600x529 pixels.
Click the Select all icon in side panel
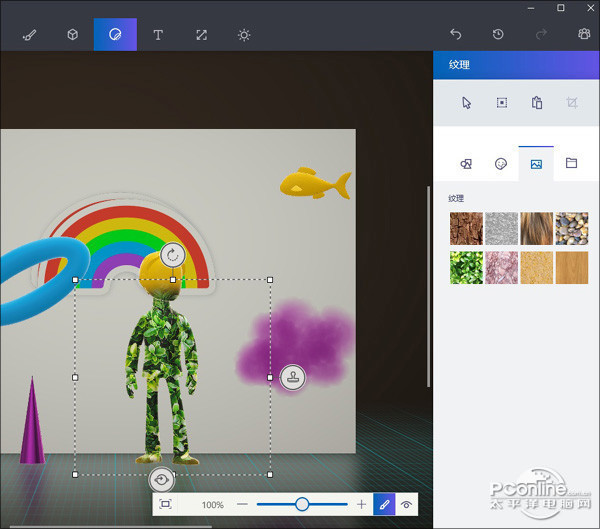(502, 103)
